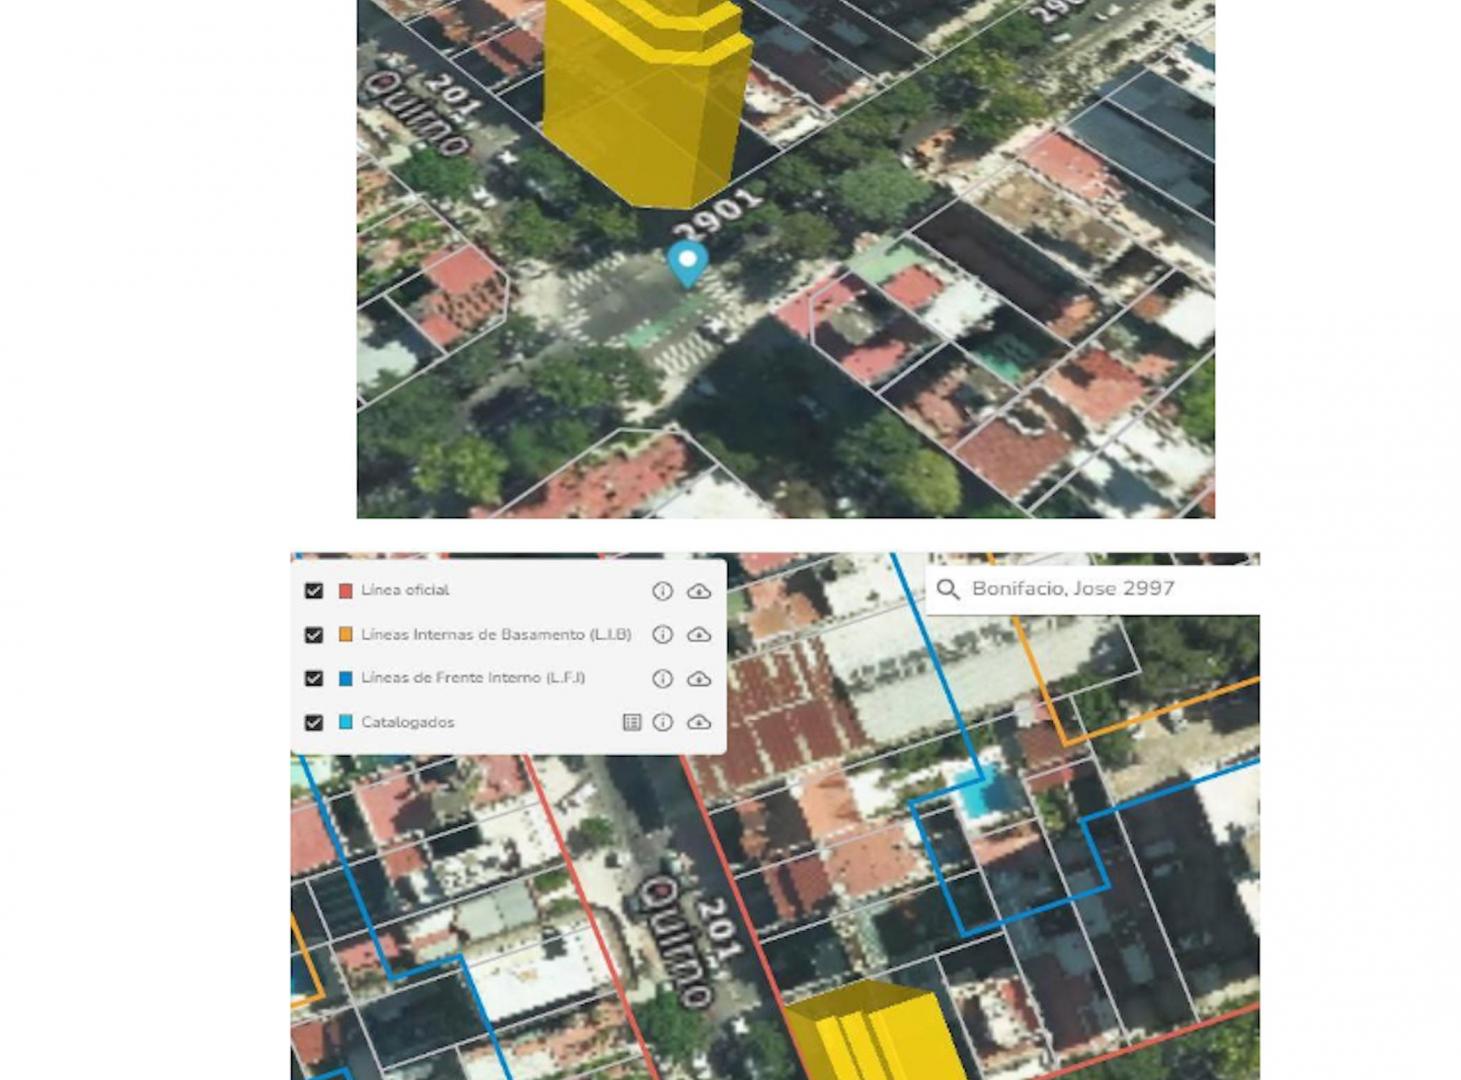The width and height of the screenshot is (1461, 1080).
Task: Uncheck the Línea oficial layer checkbox
Action: [314, 591]
